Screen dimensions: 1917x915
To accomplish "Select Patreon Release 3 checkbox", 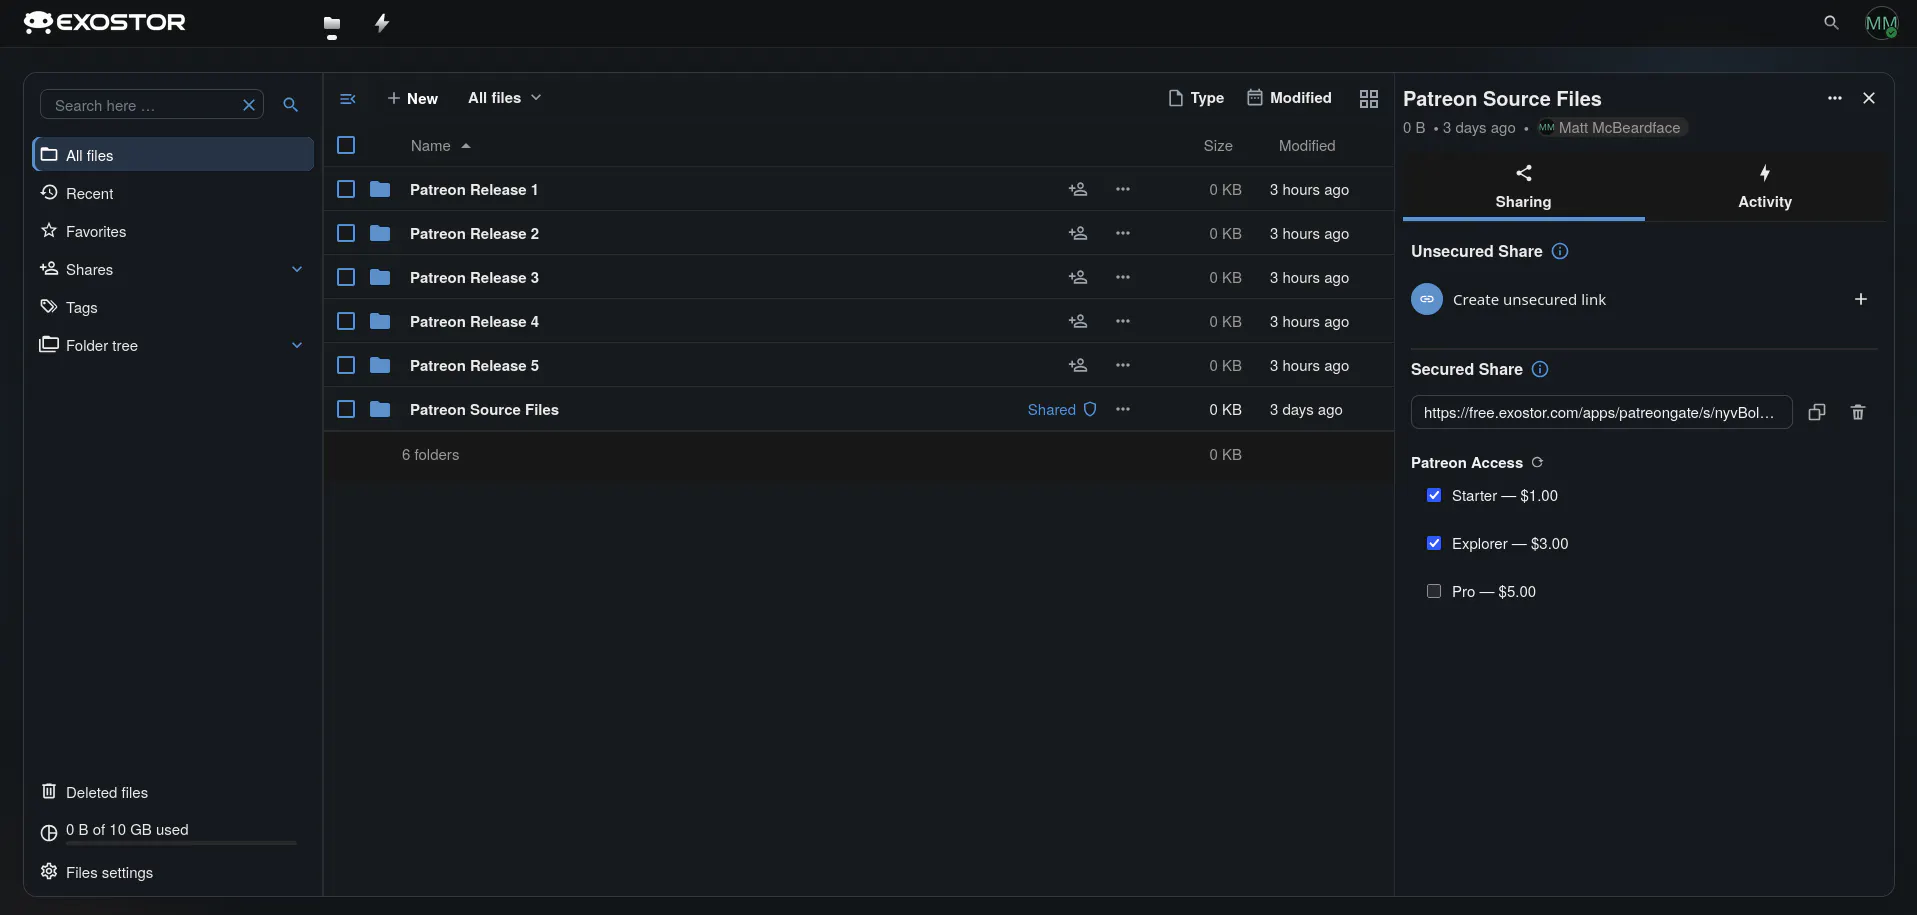I will click(x=346, y=277).
